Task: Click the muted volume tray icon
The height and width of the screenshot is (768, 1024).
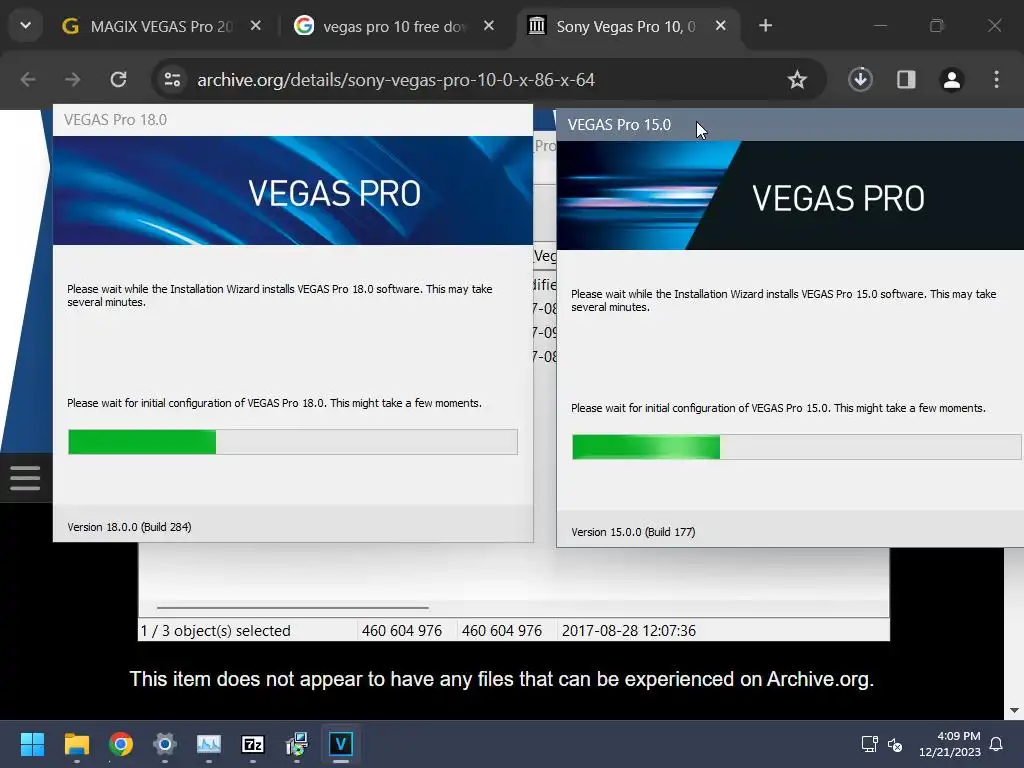Action: click(895, 744)
